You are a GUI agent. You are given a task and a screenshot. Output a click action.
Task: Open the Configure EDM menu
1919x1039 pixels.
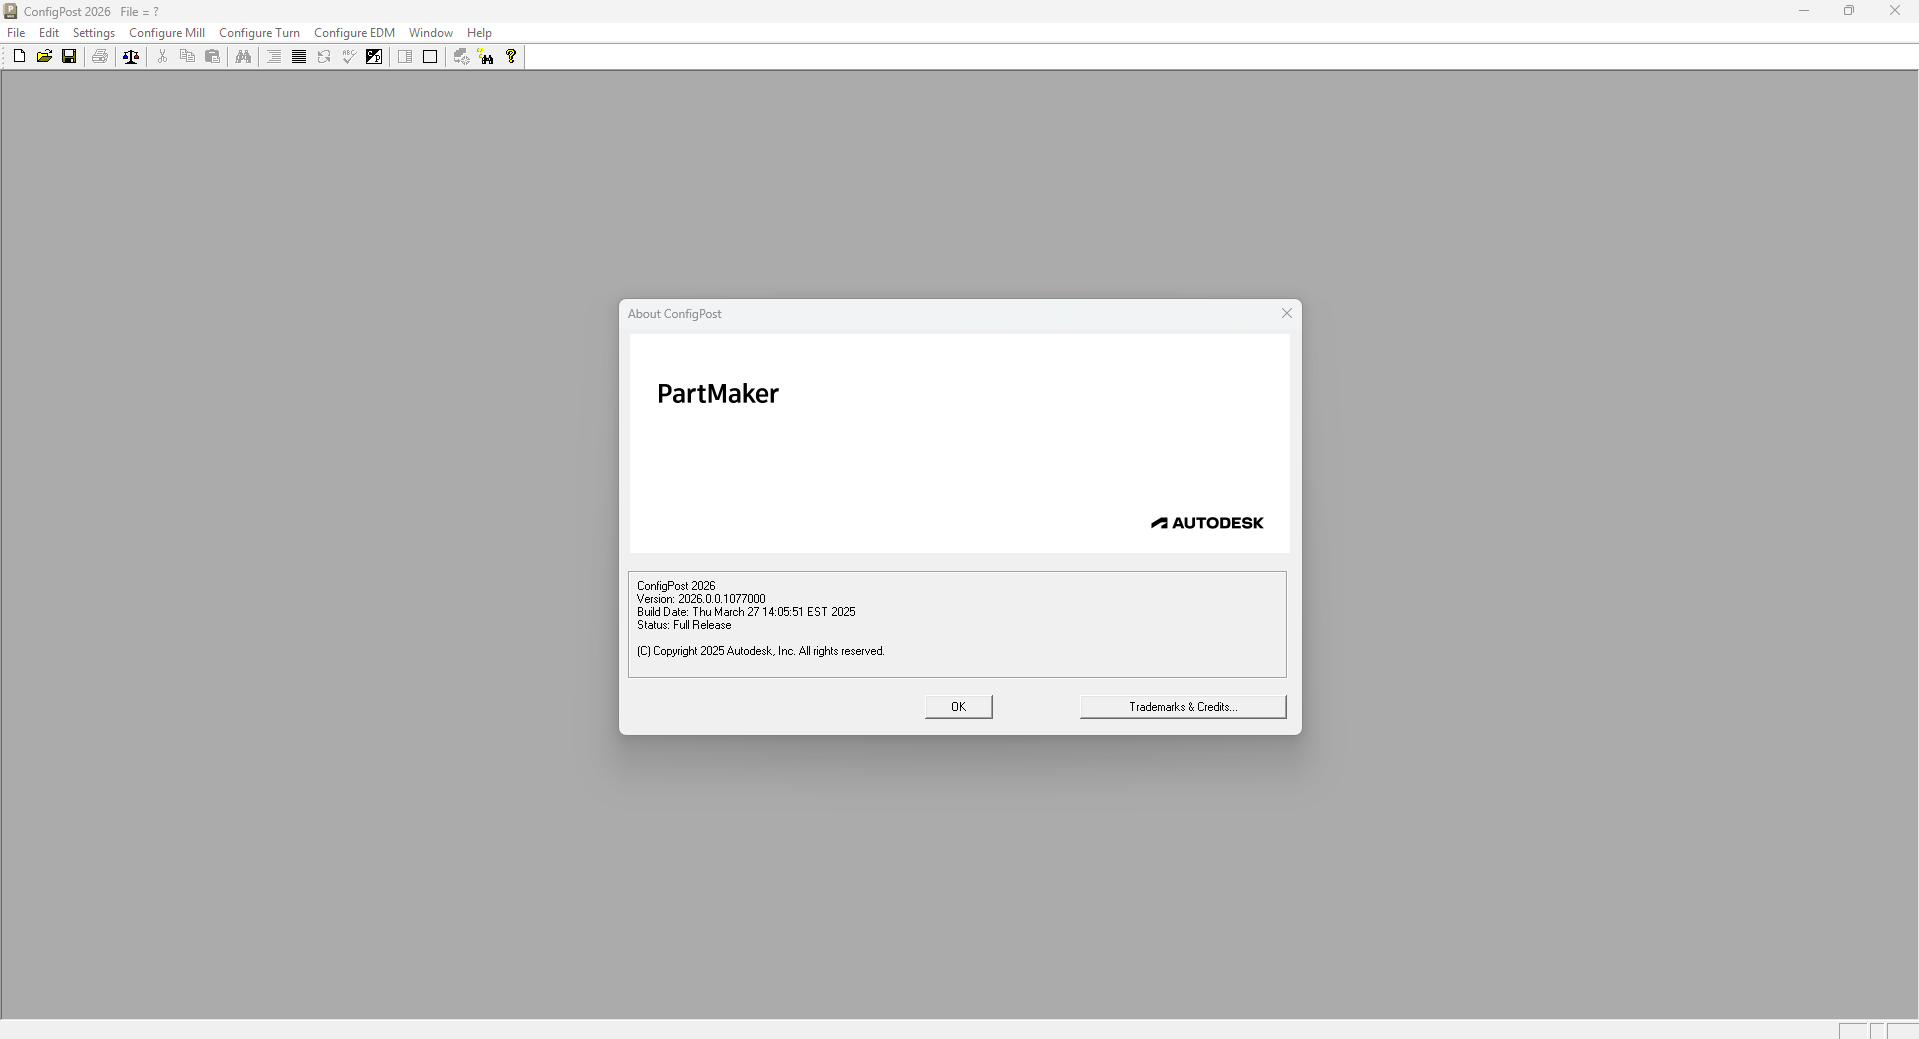tap(355, 33)
